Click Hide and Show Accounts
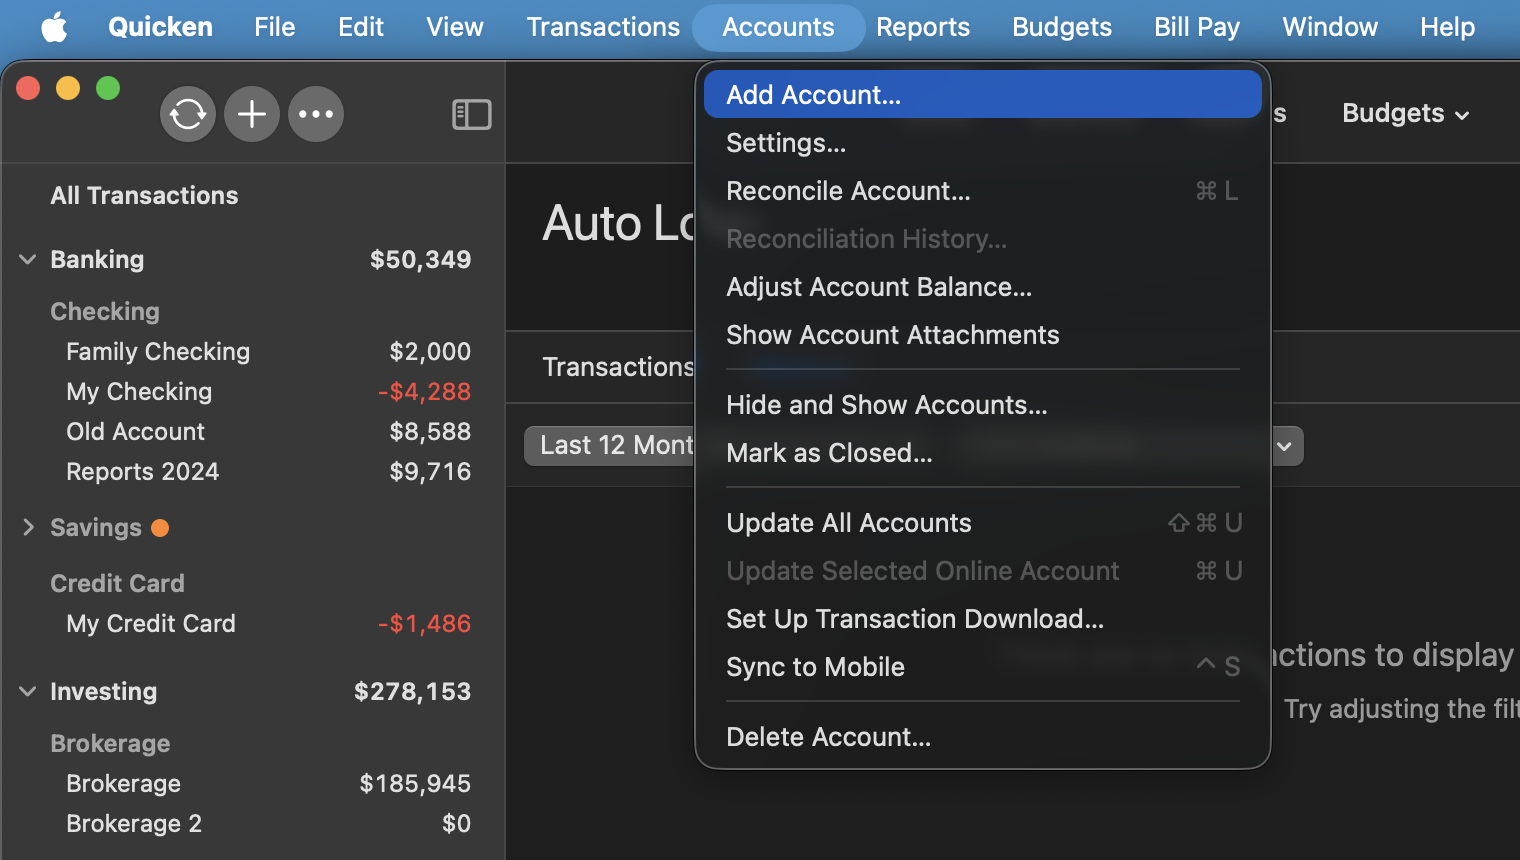The height and width of the screenshot is (860, 1520). coord(887,404)
